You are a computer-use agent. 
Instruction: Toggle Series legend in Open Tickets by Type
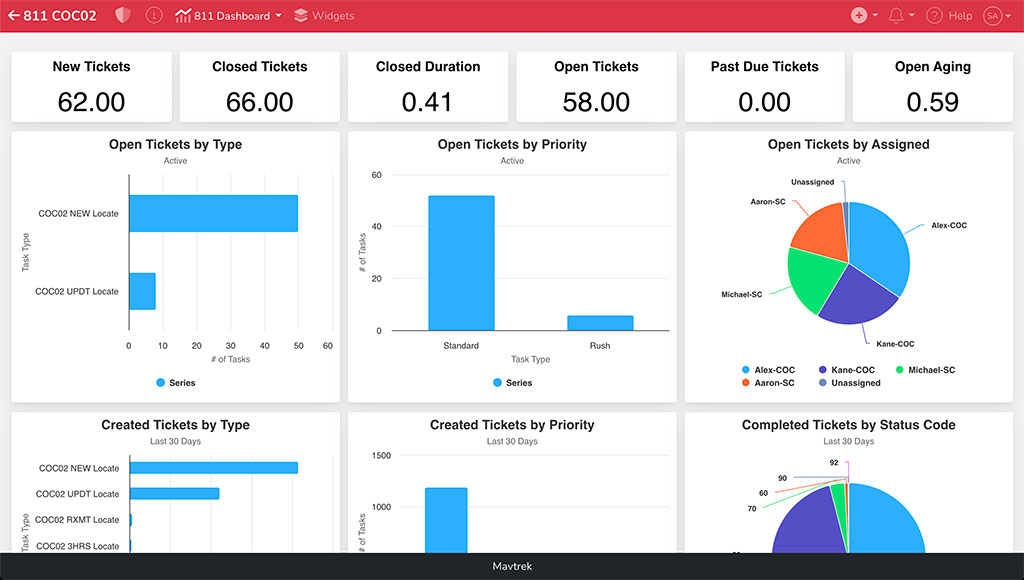pyautogui.click(x=176, y=383)
